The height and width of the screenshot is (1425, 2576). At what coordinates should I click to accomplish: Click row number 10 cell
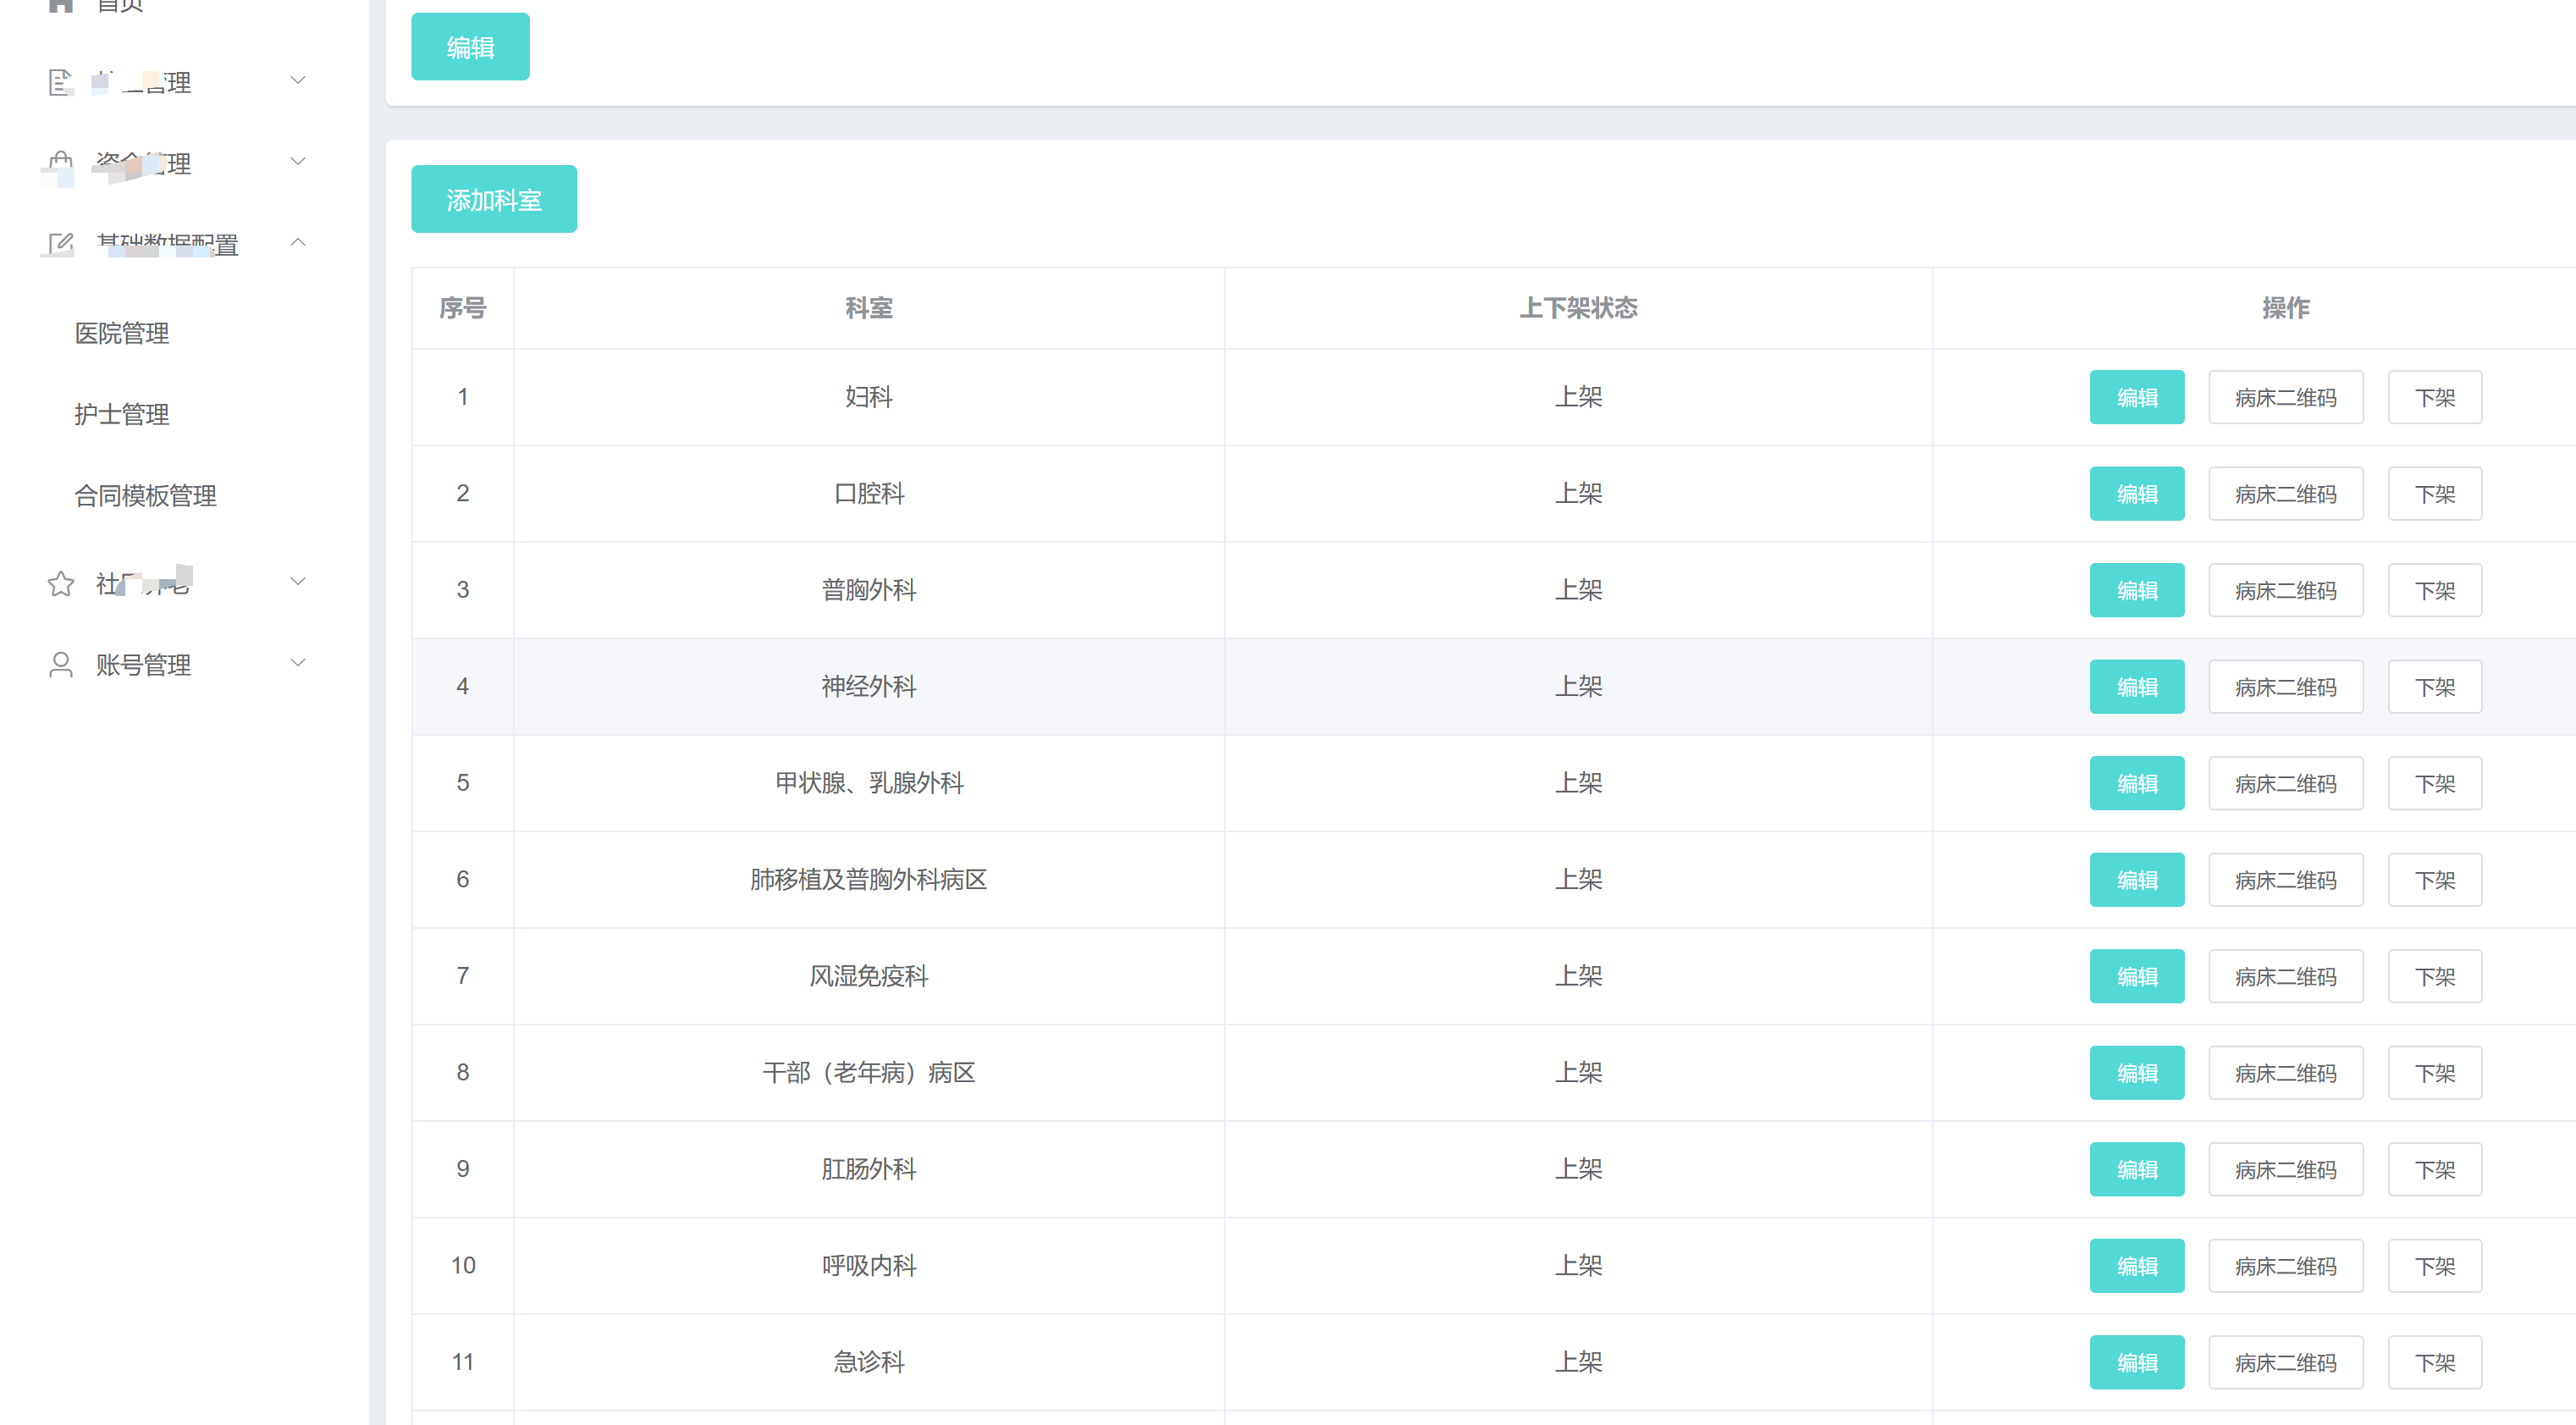click(462, 1266)
